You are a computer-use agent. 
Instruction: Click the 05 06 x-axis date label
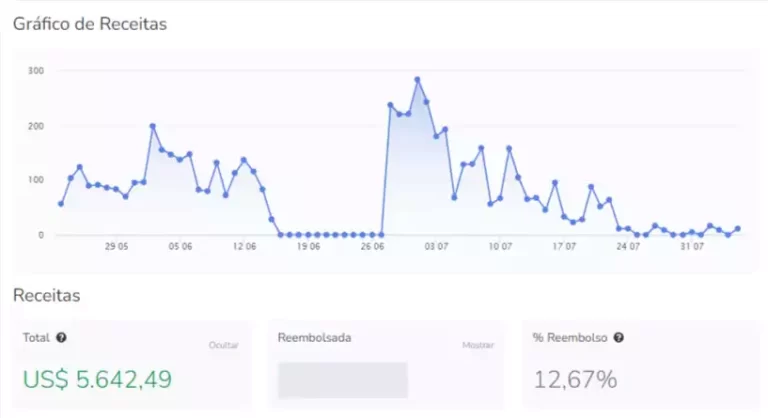[180, 246]
